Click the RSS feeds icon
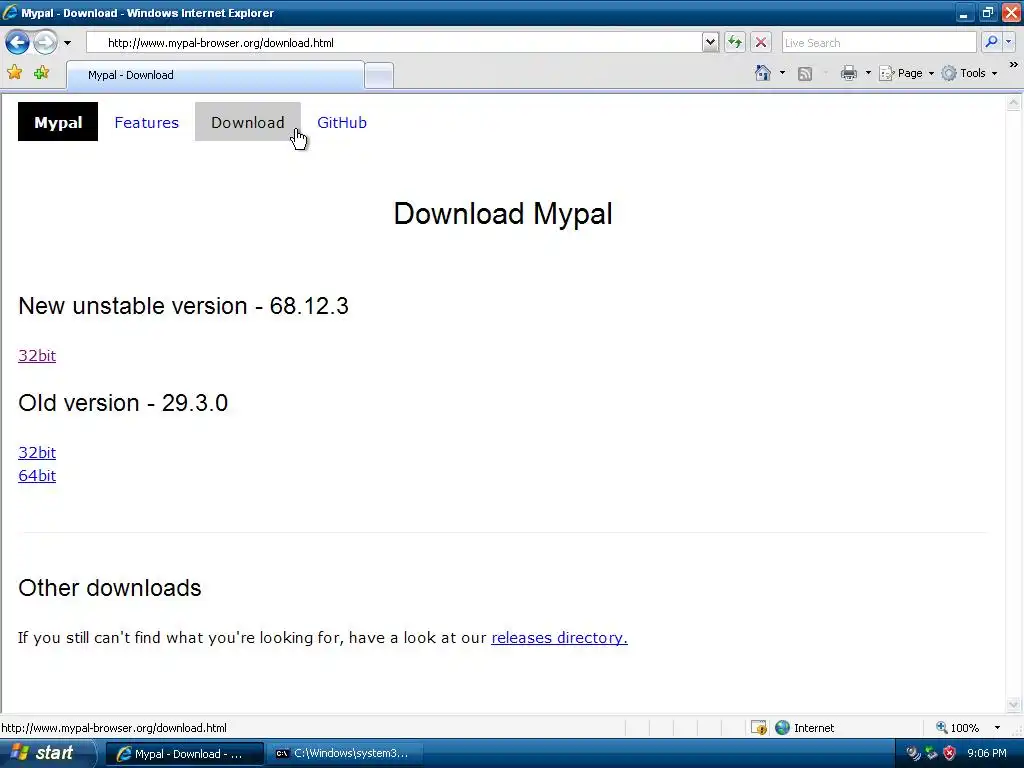The width and height of the screenshot is (1024, 768). (805, 74)
